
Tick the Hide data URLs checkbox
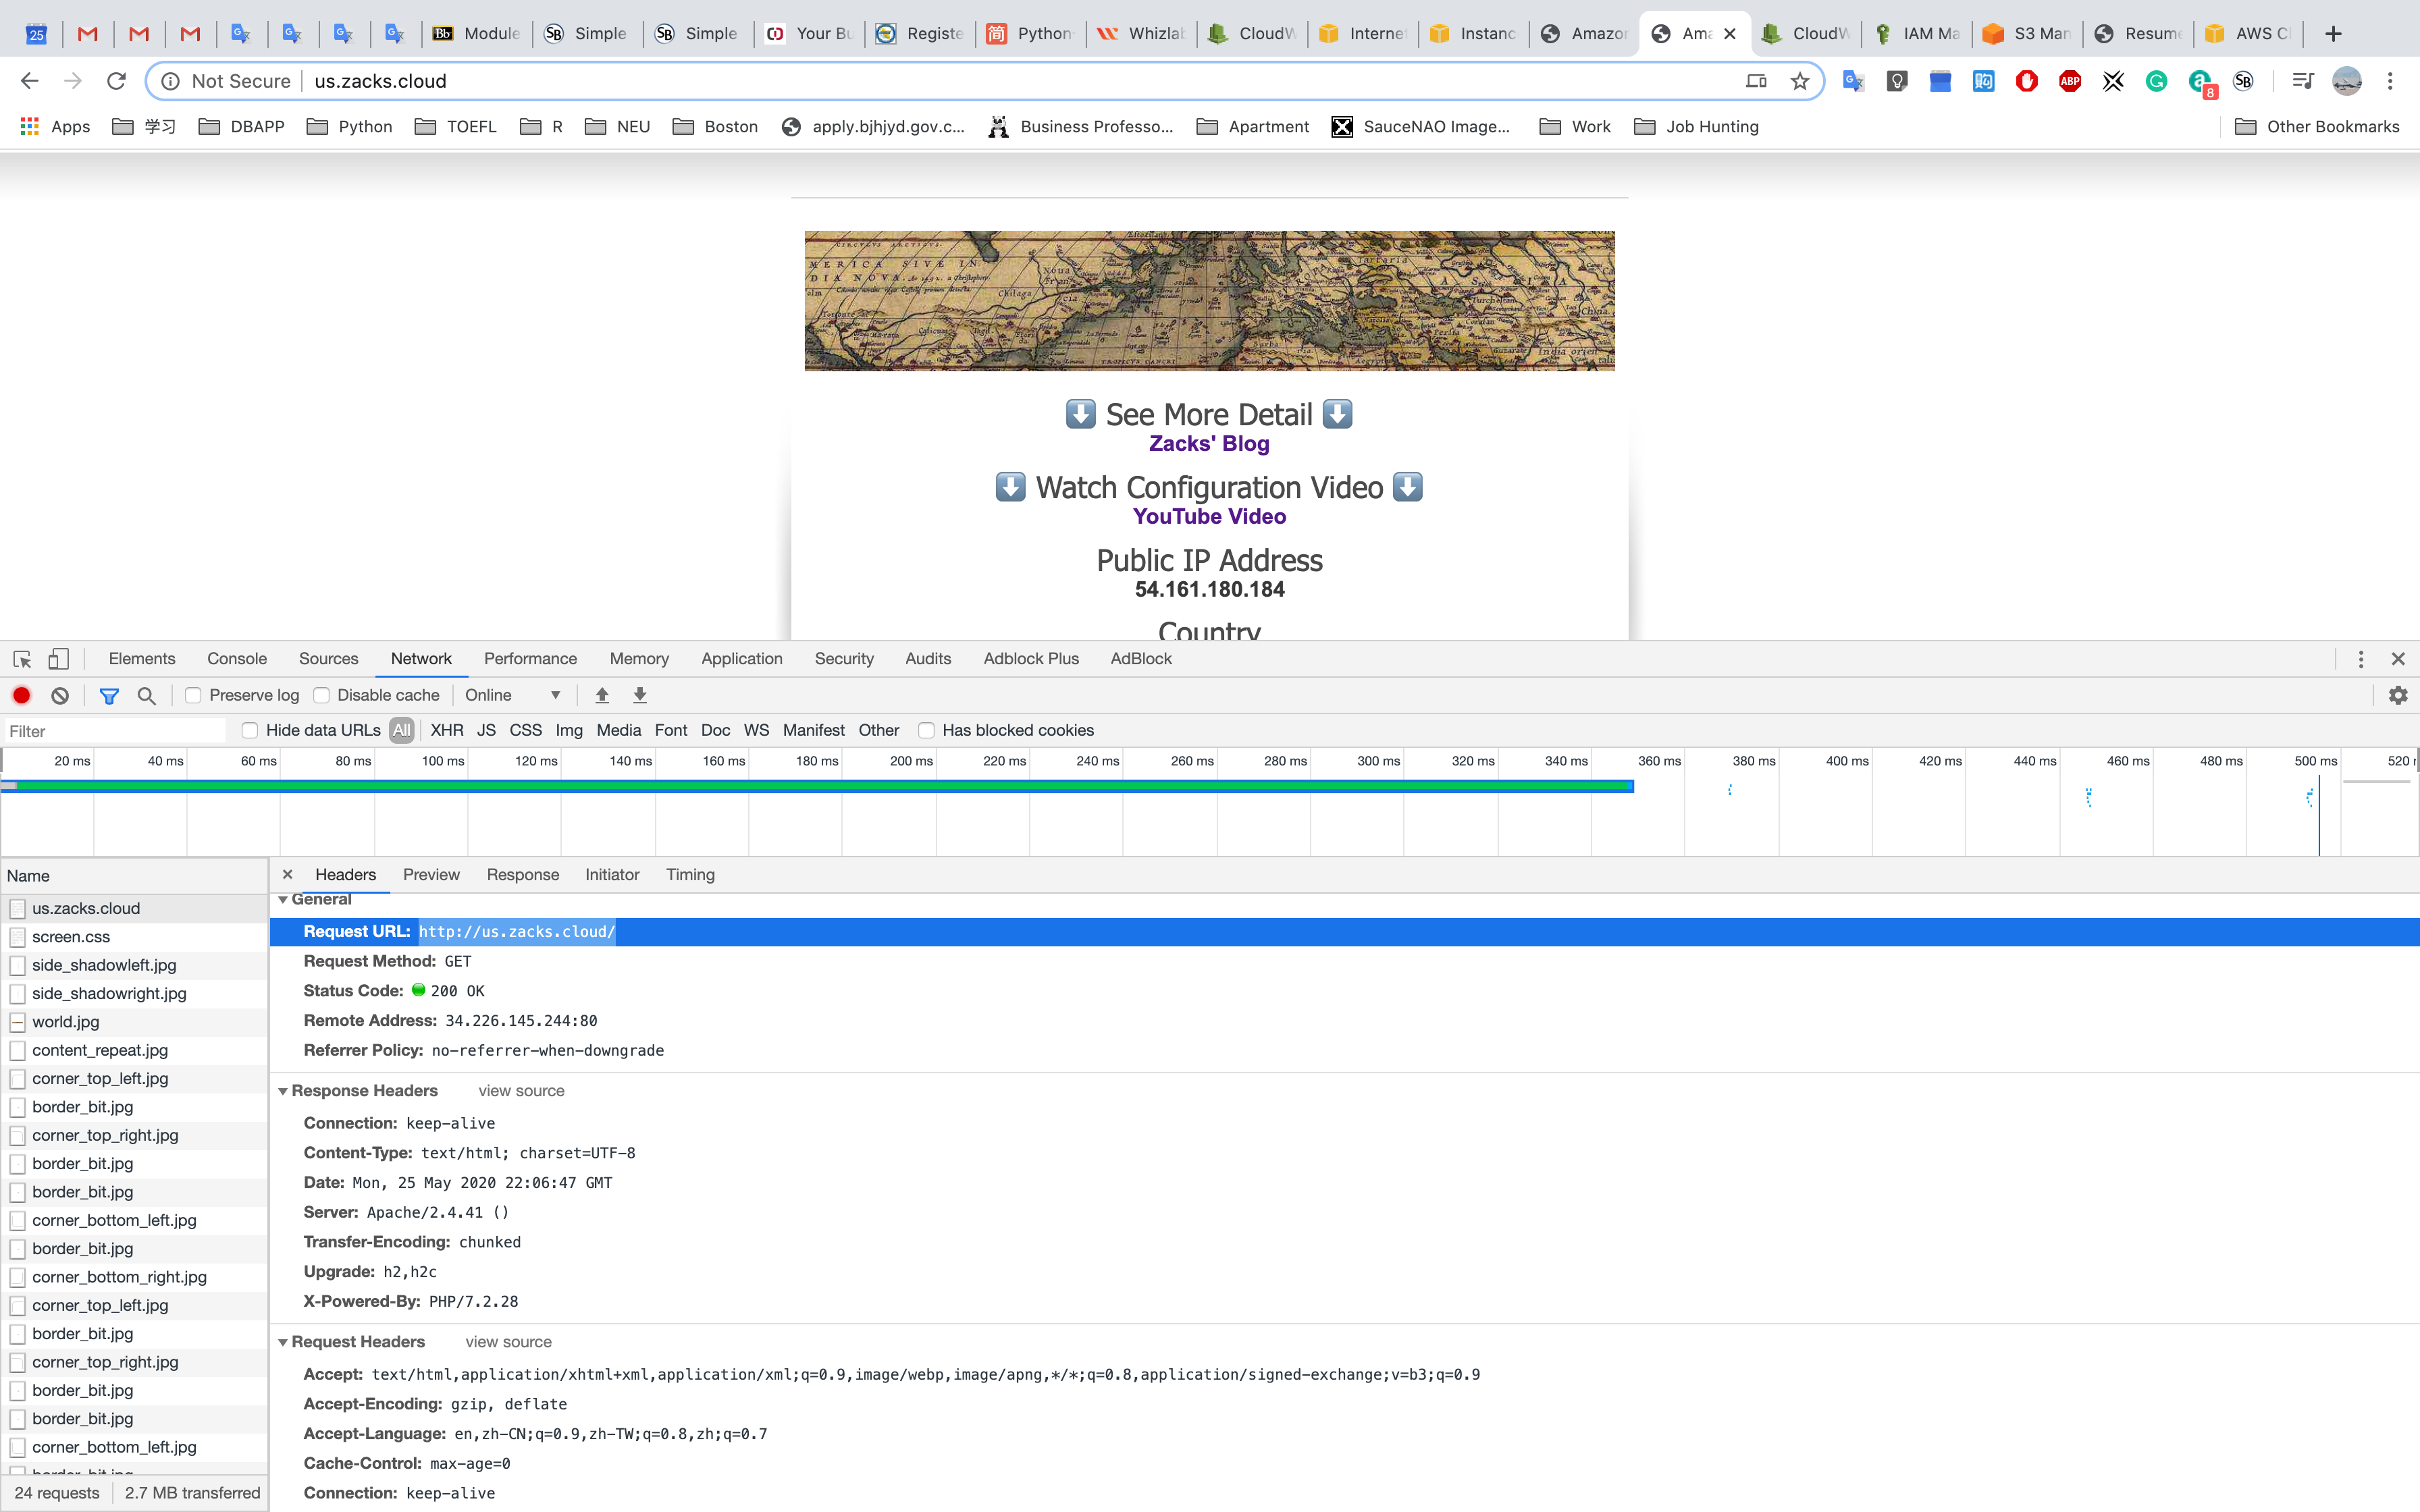click(250, 731)
